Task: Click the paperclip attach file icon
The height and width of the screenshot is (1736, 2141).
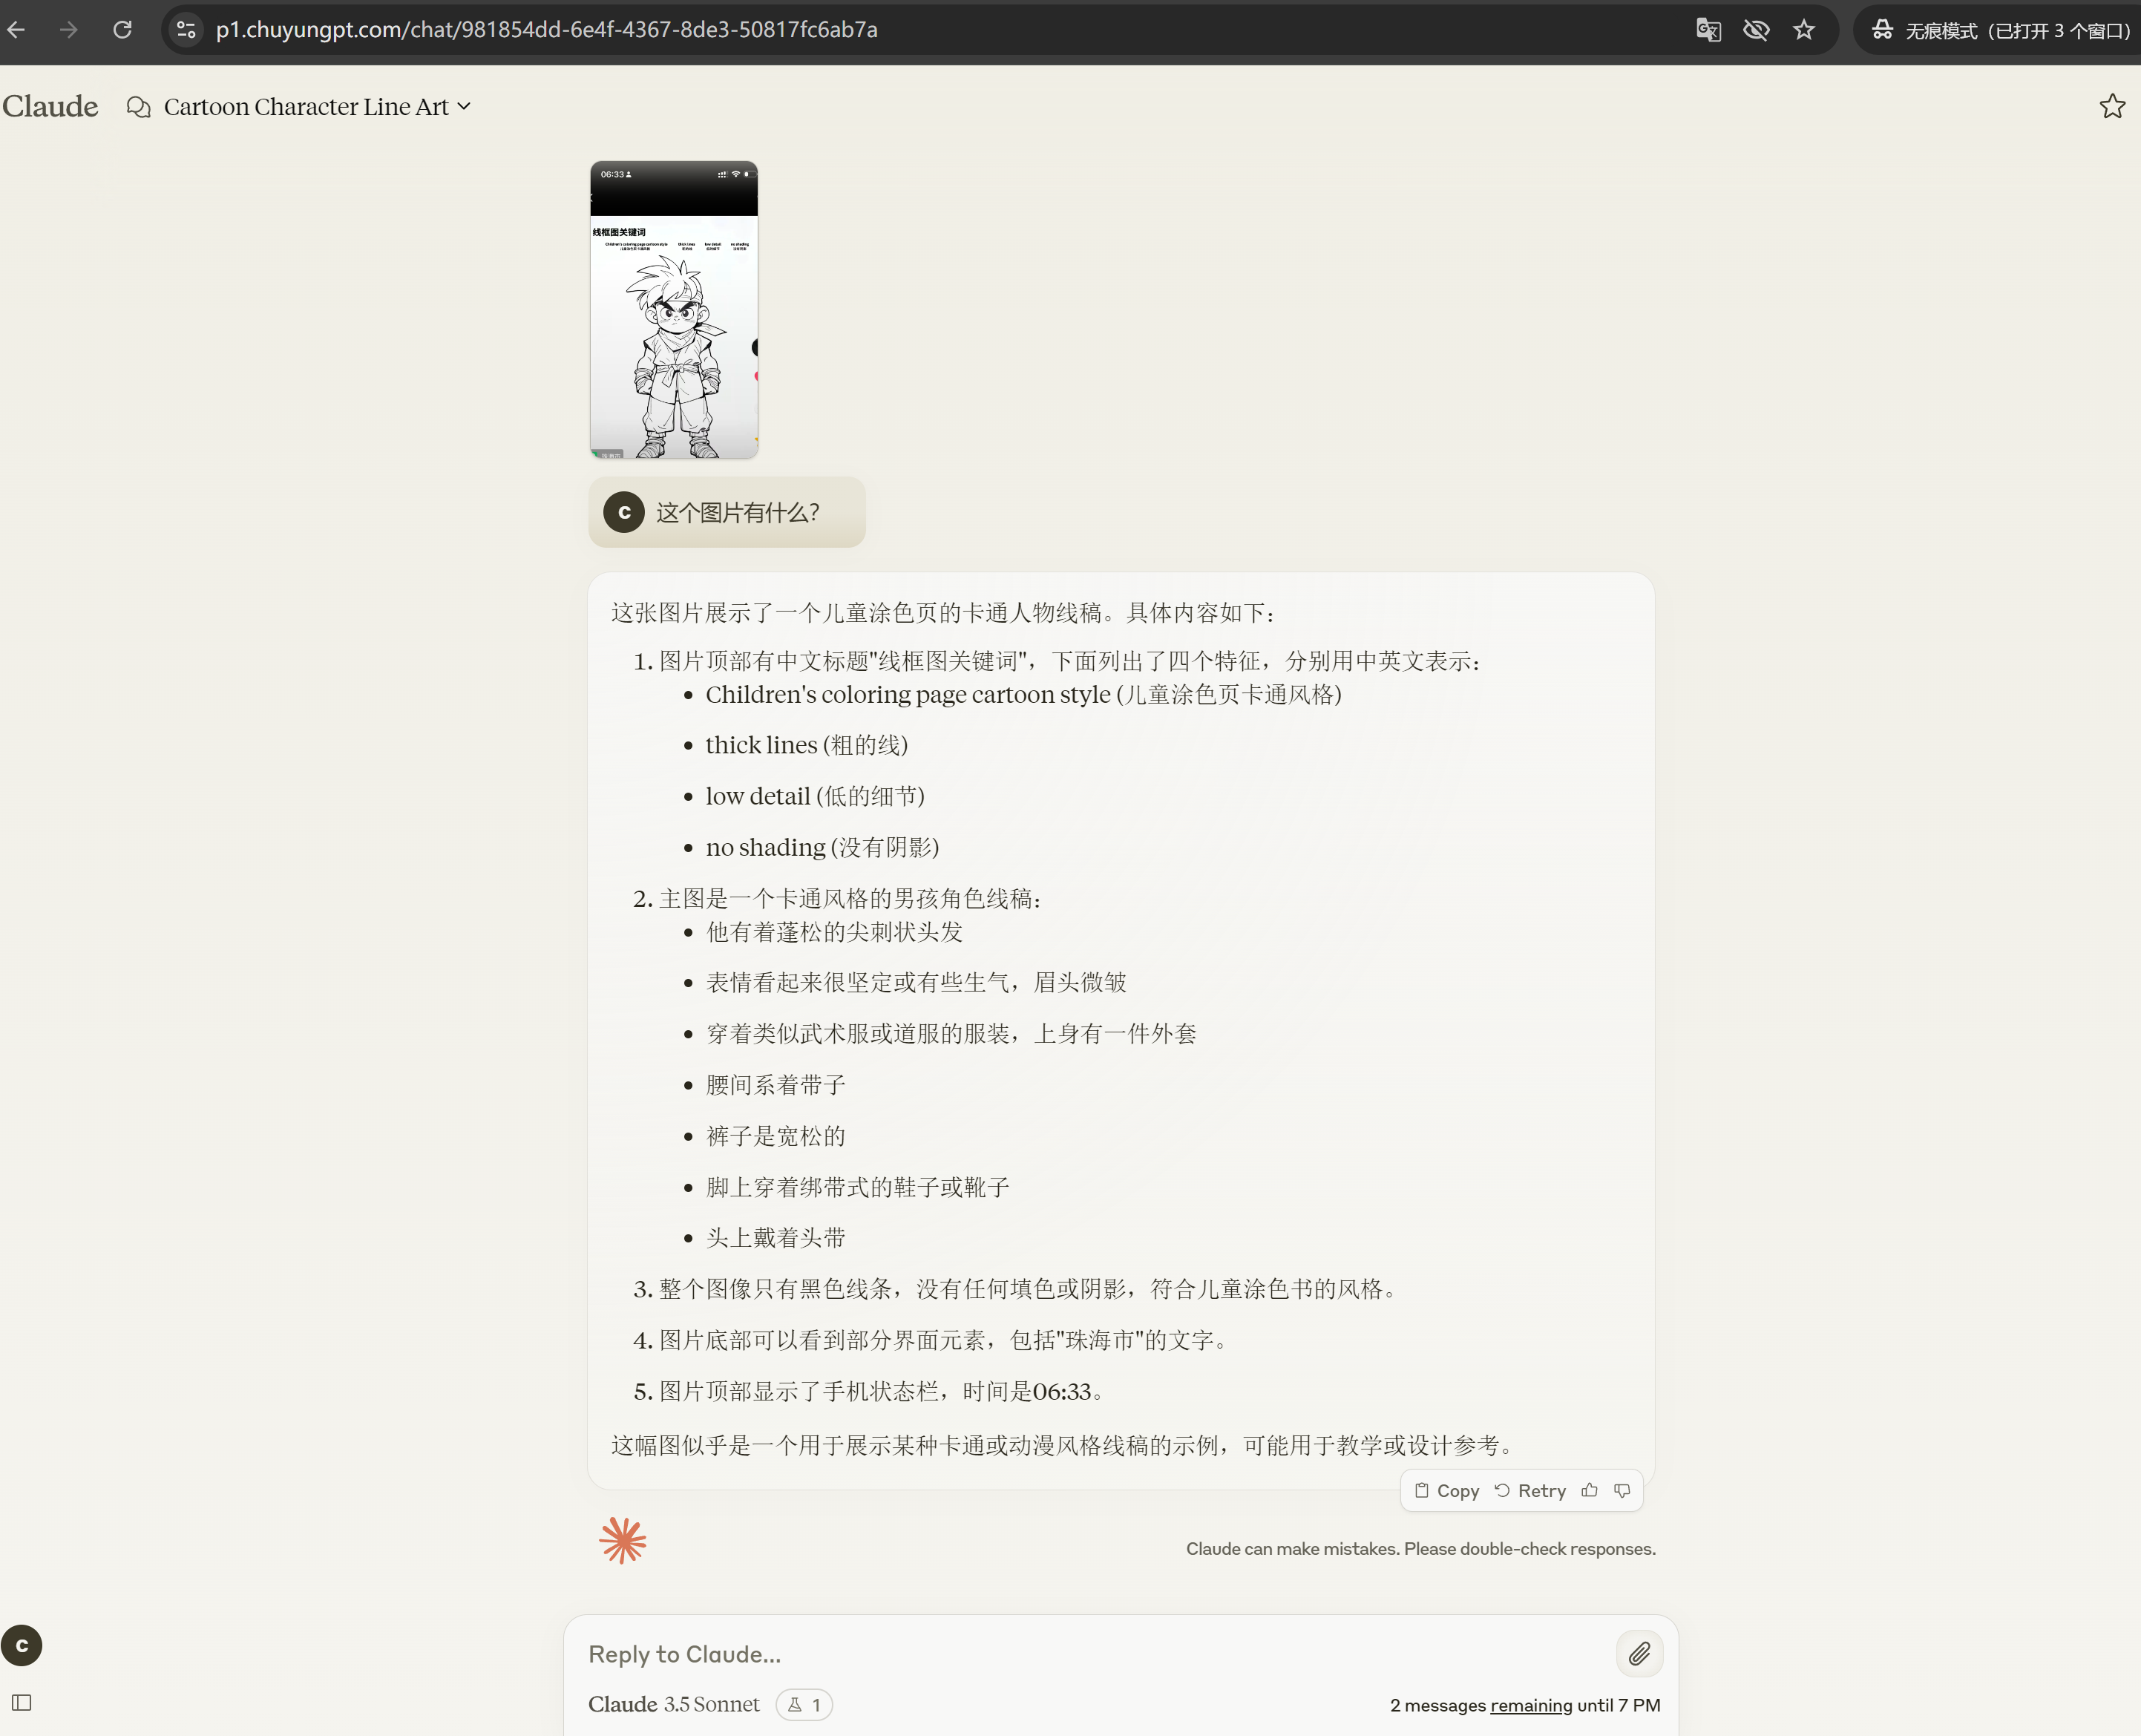Action: coord(1639,1654)
